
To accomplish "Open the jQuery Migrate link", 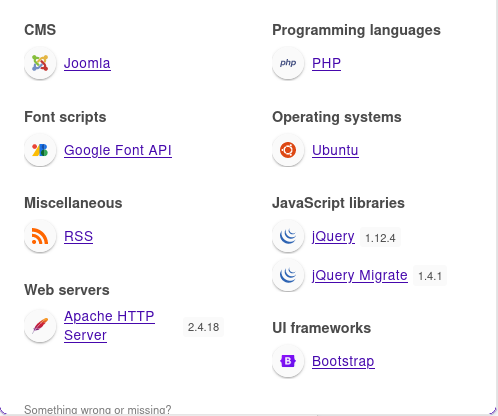I will click(x=360, y=276).
